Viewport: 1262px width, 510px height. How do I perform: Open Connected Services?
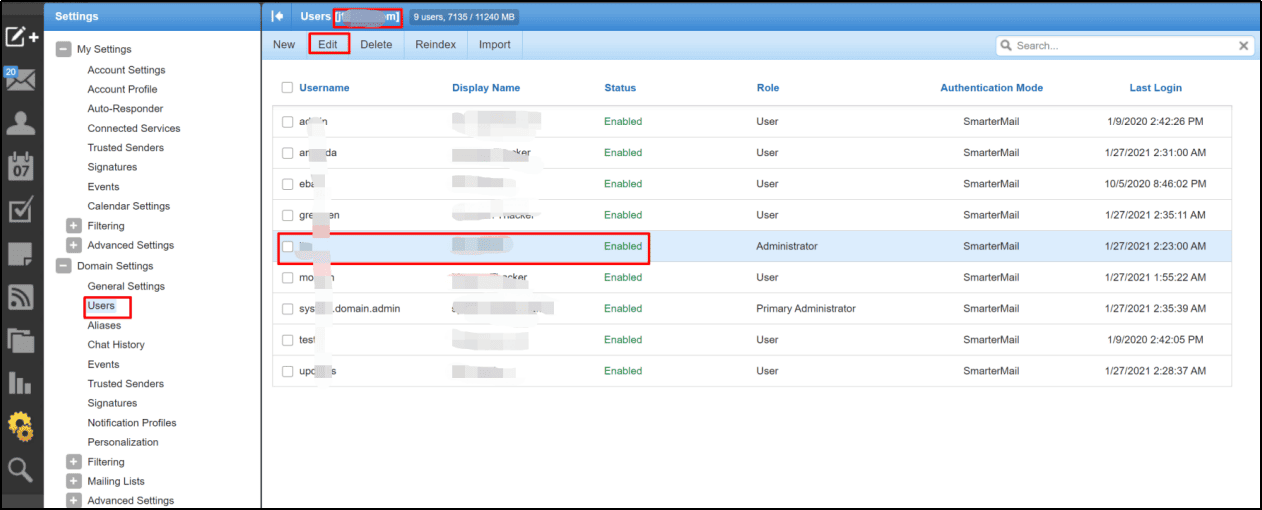coord(134,128)
